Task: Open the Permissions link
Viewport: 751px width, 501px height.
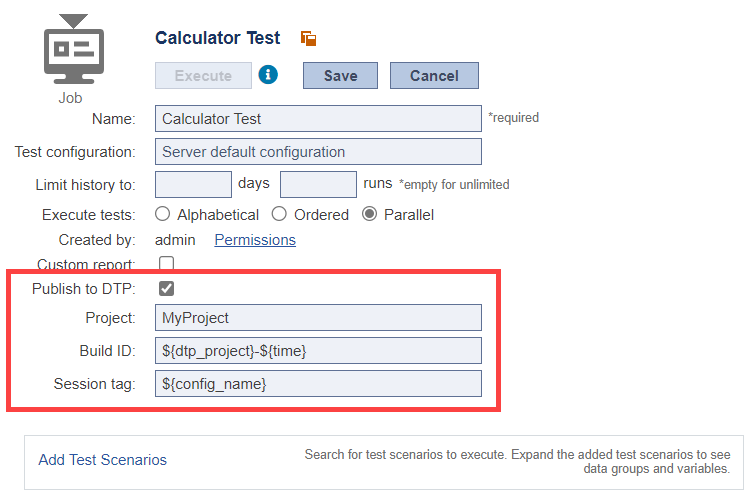Action: (255, 240)
